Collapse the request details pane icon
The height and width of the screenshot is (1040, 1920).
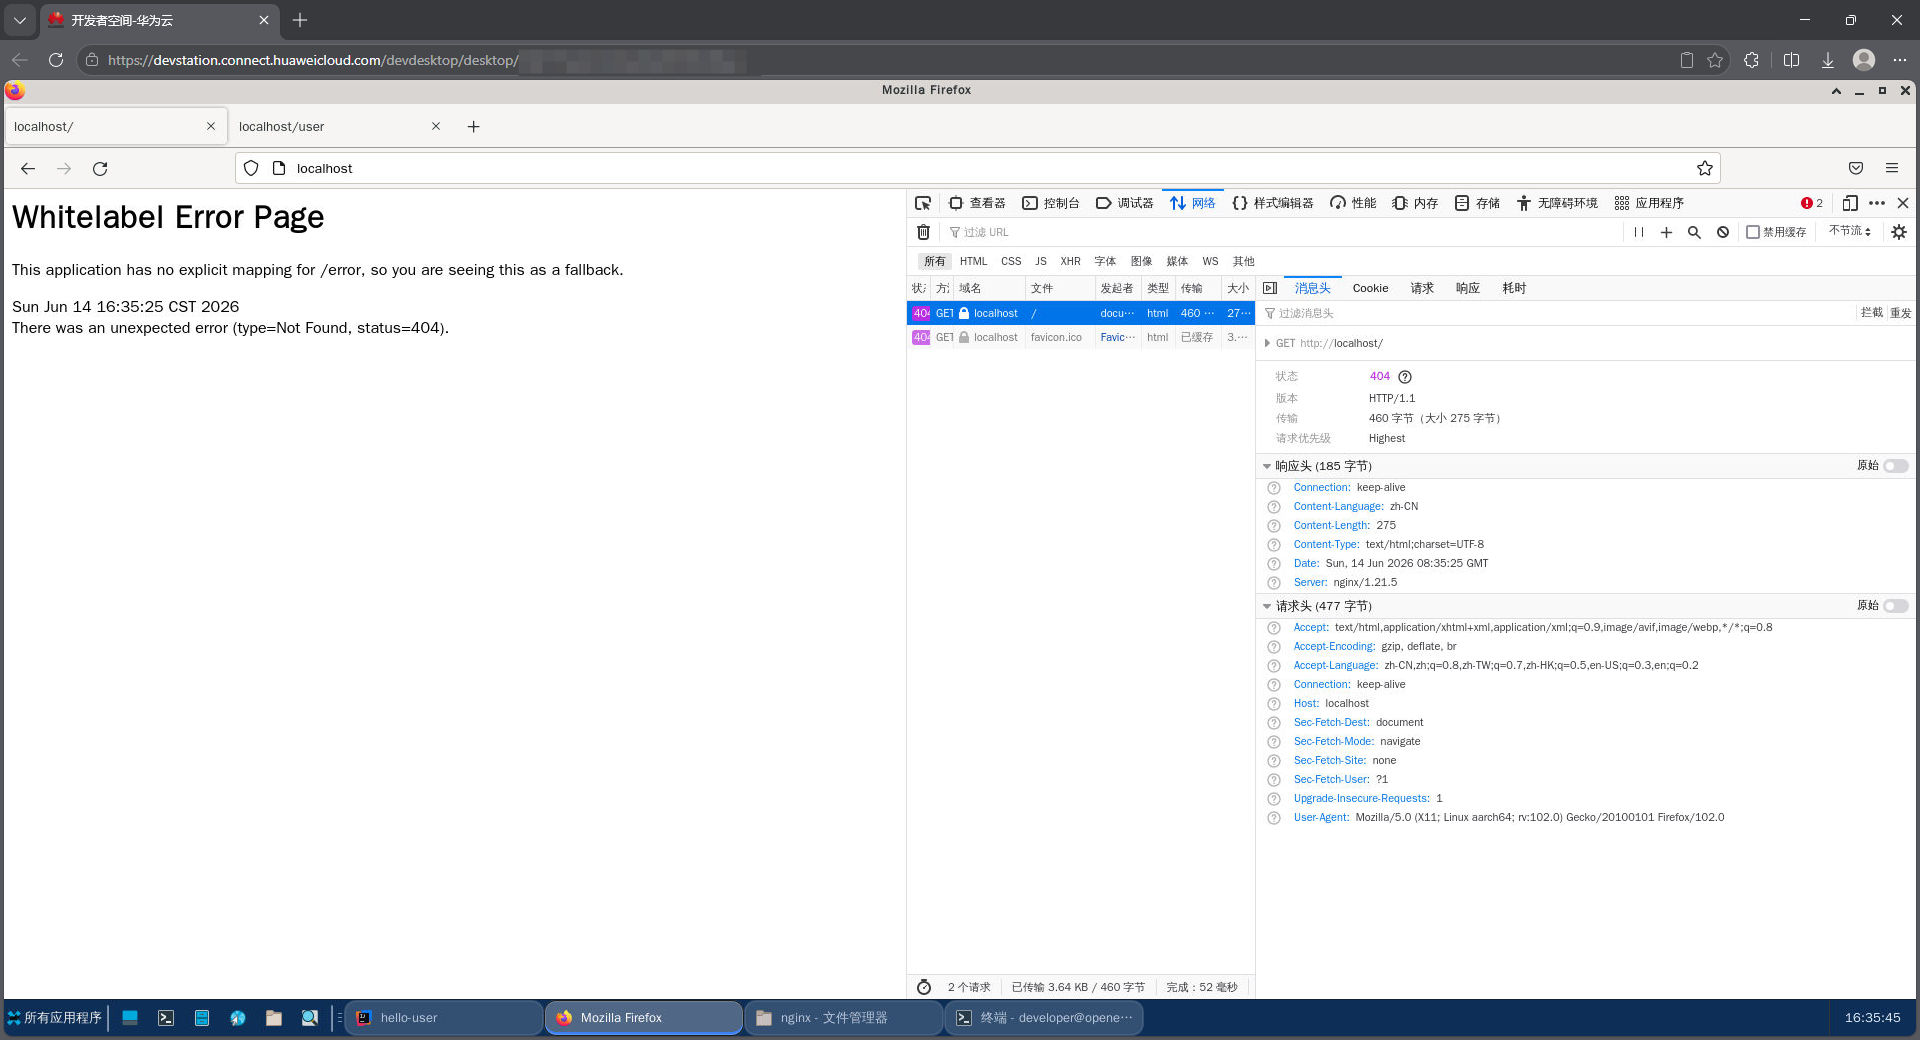pos(1270,288)
